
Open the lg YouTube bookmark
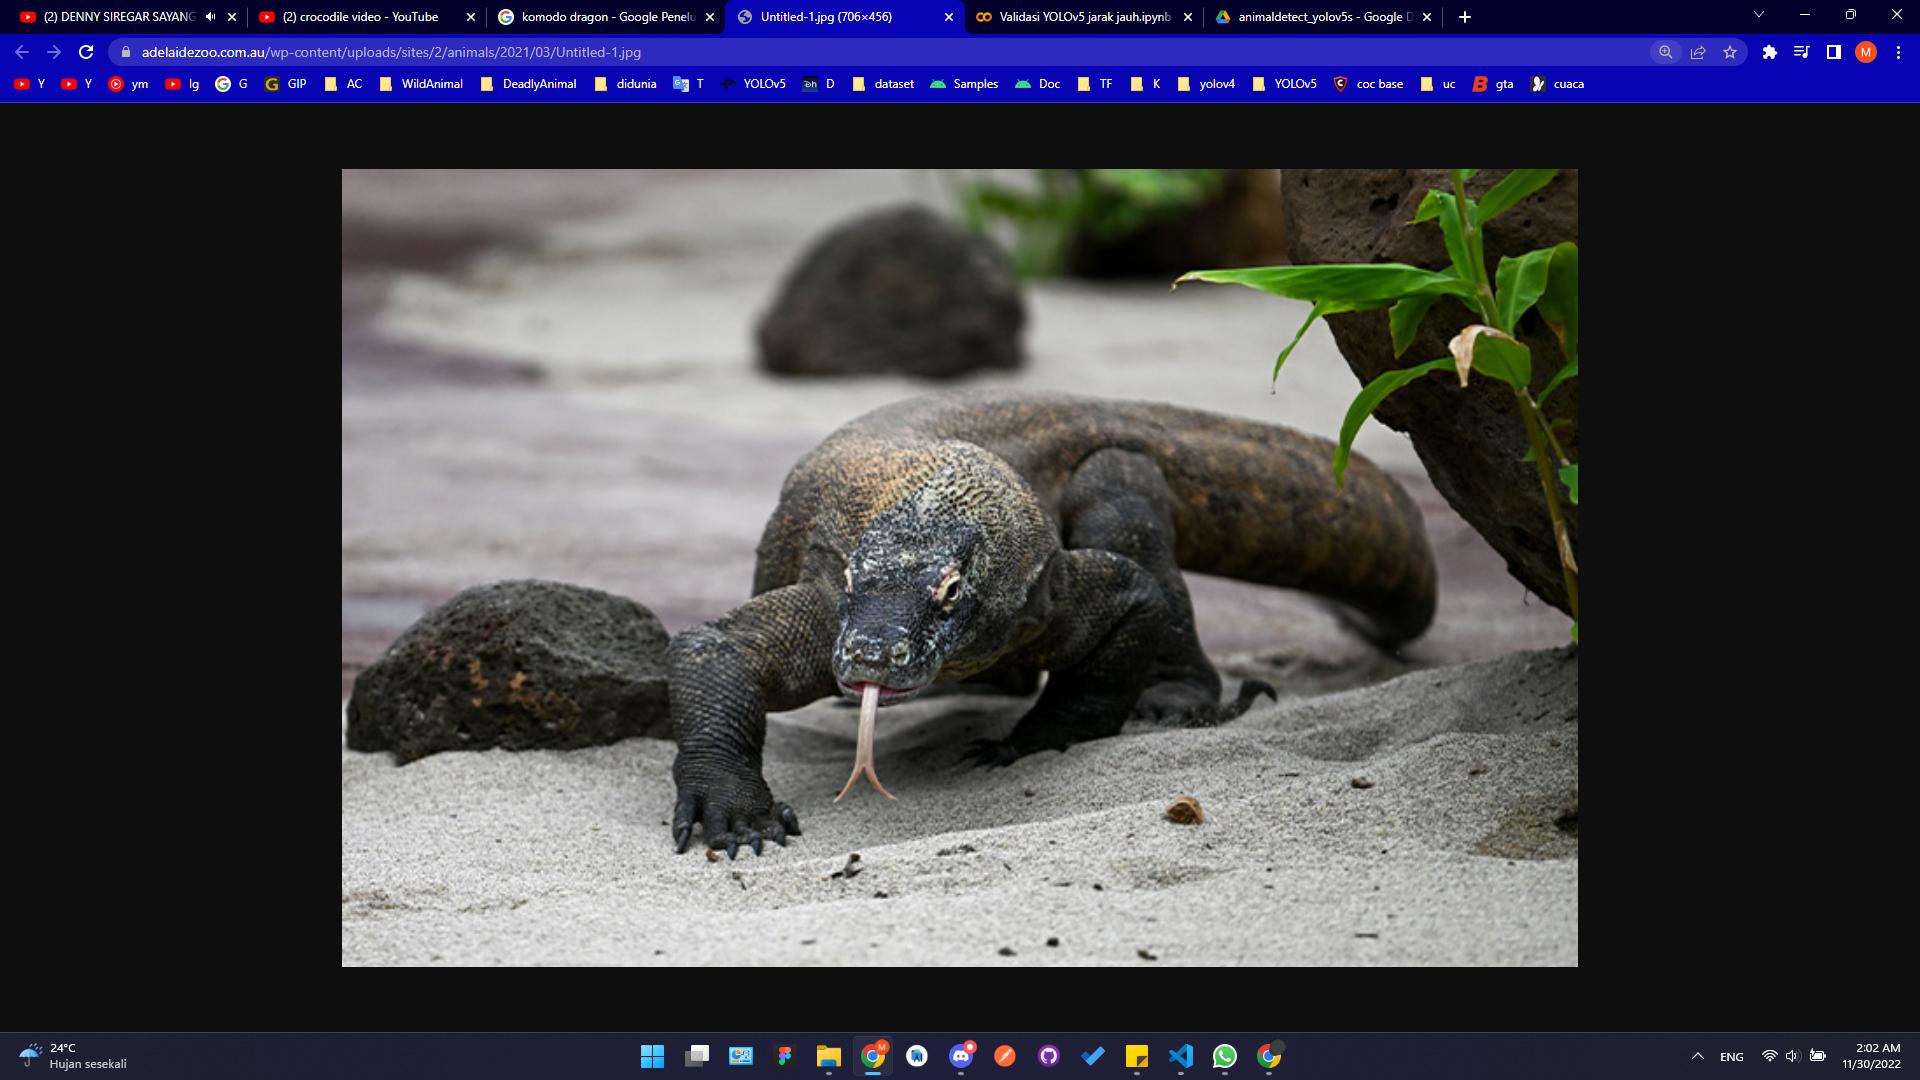click(182, 84)
